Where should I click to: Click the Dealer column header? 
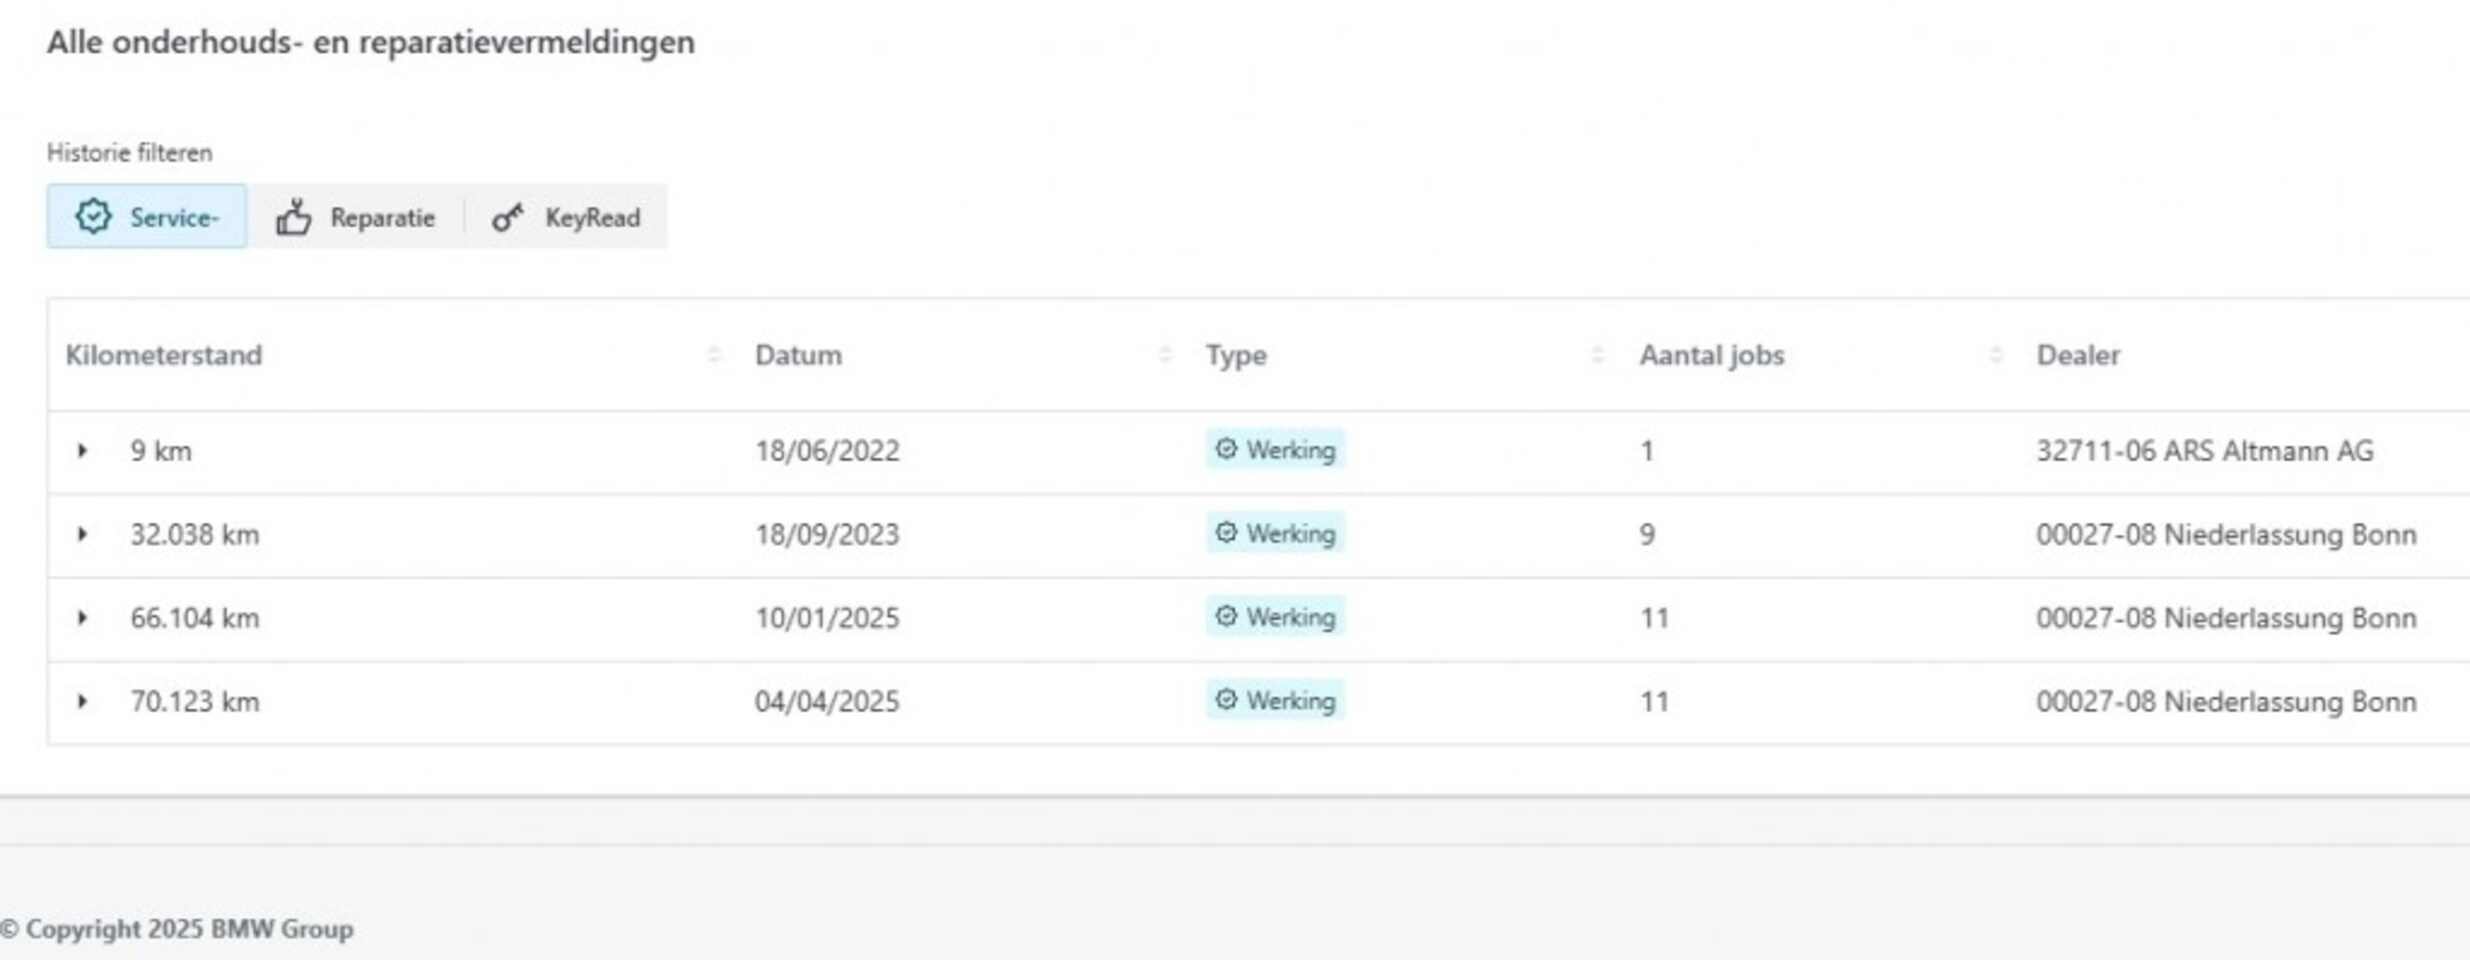tap(2078, 355)
